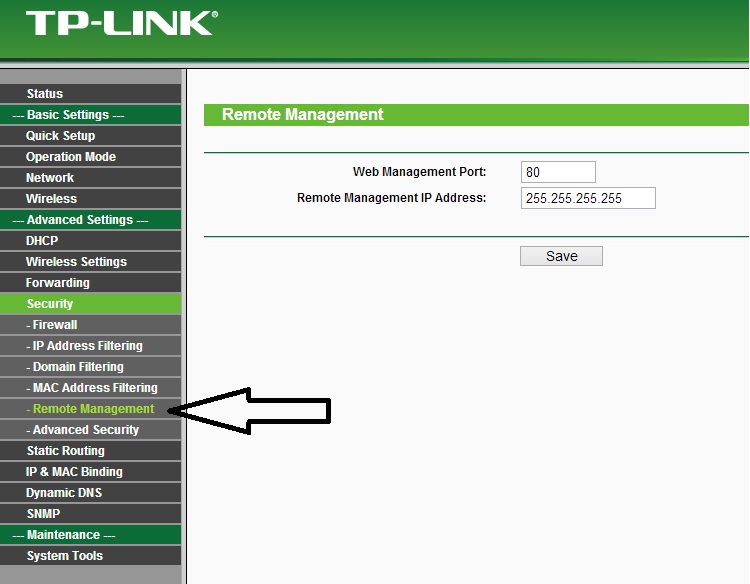Open Dynamic DNS settings
The image size is (750, 584).
[90, 493]
